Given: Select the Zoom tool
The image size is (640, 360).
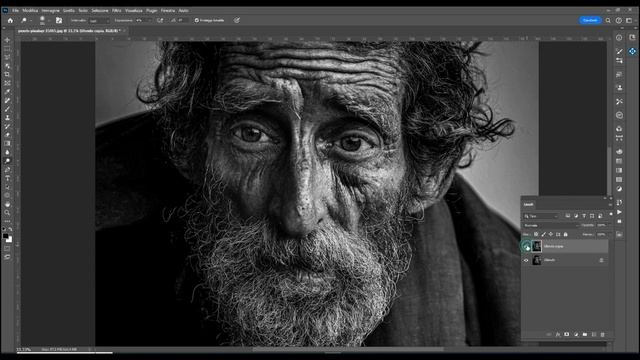Looking at the screenshot, I should (x=7, y=212).
